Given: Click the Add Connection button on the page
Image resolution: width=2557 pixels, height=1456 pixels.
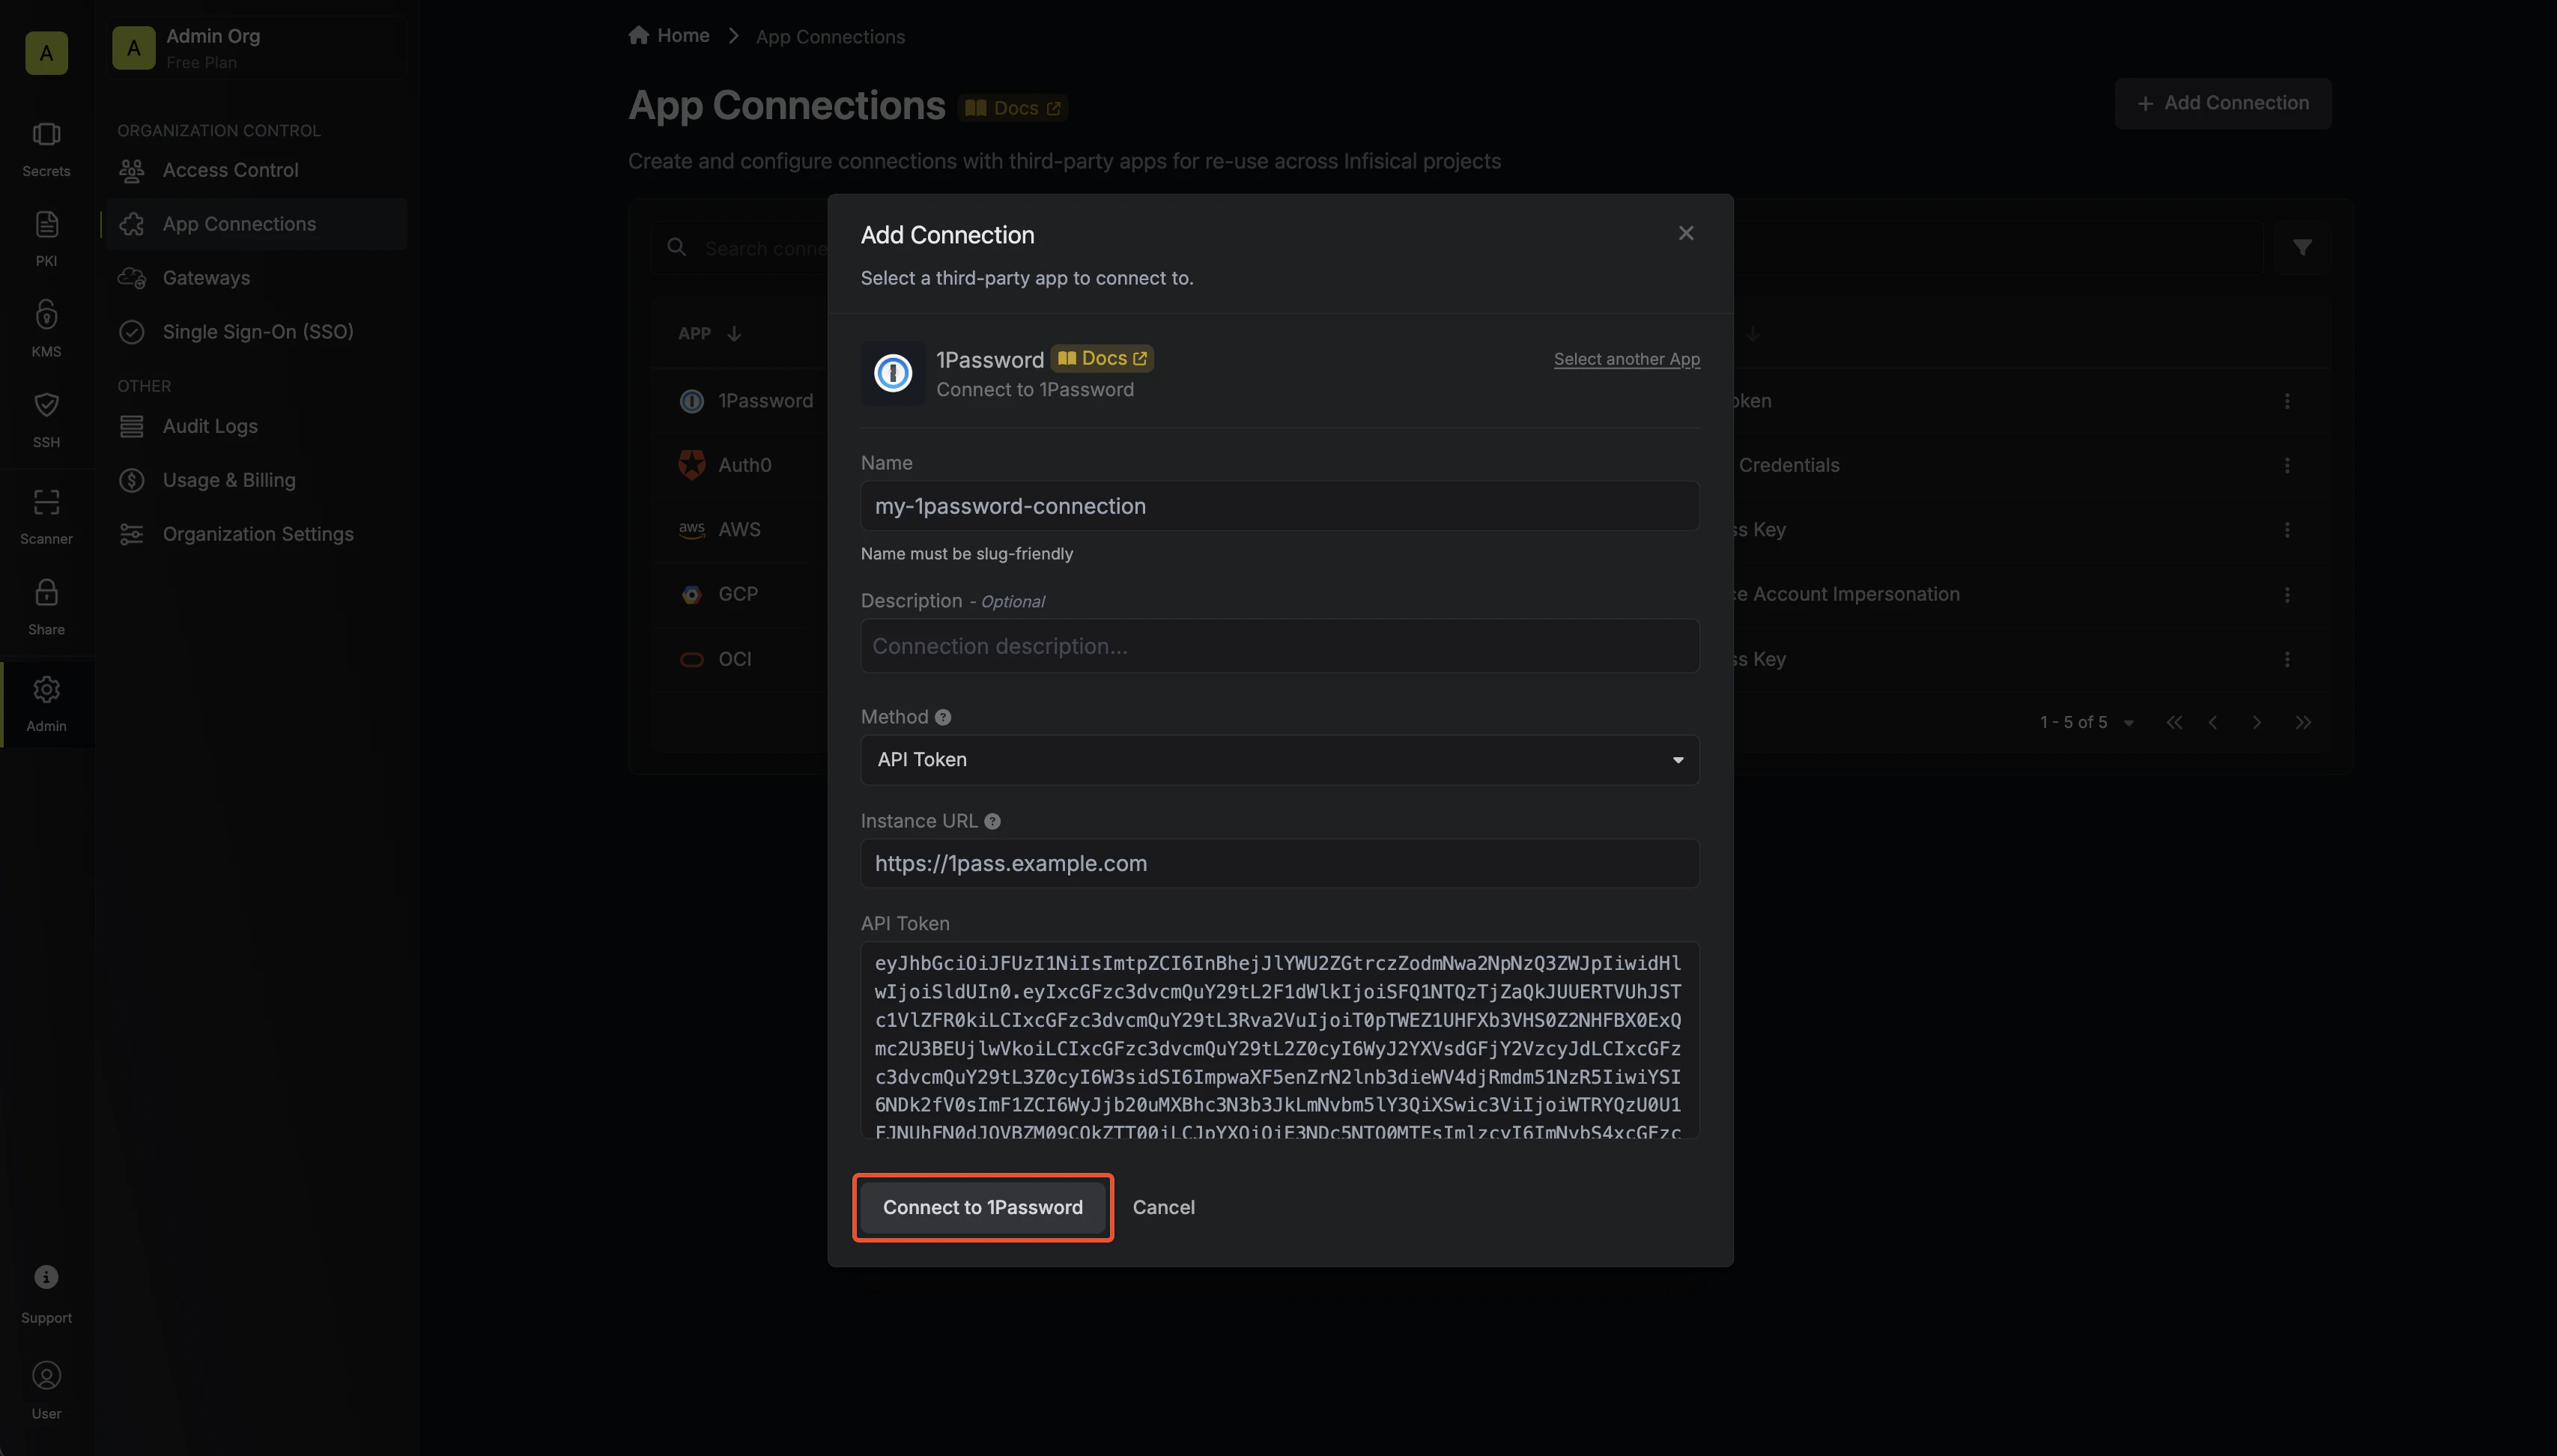Looking at the screenshot, I should click(2222, 103).
